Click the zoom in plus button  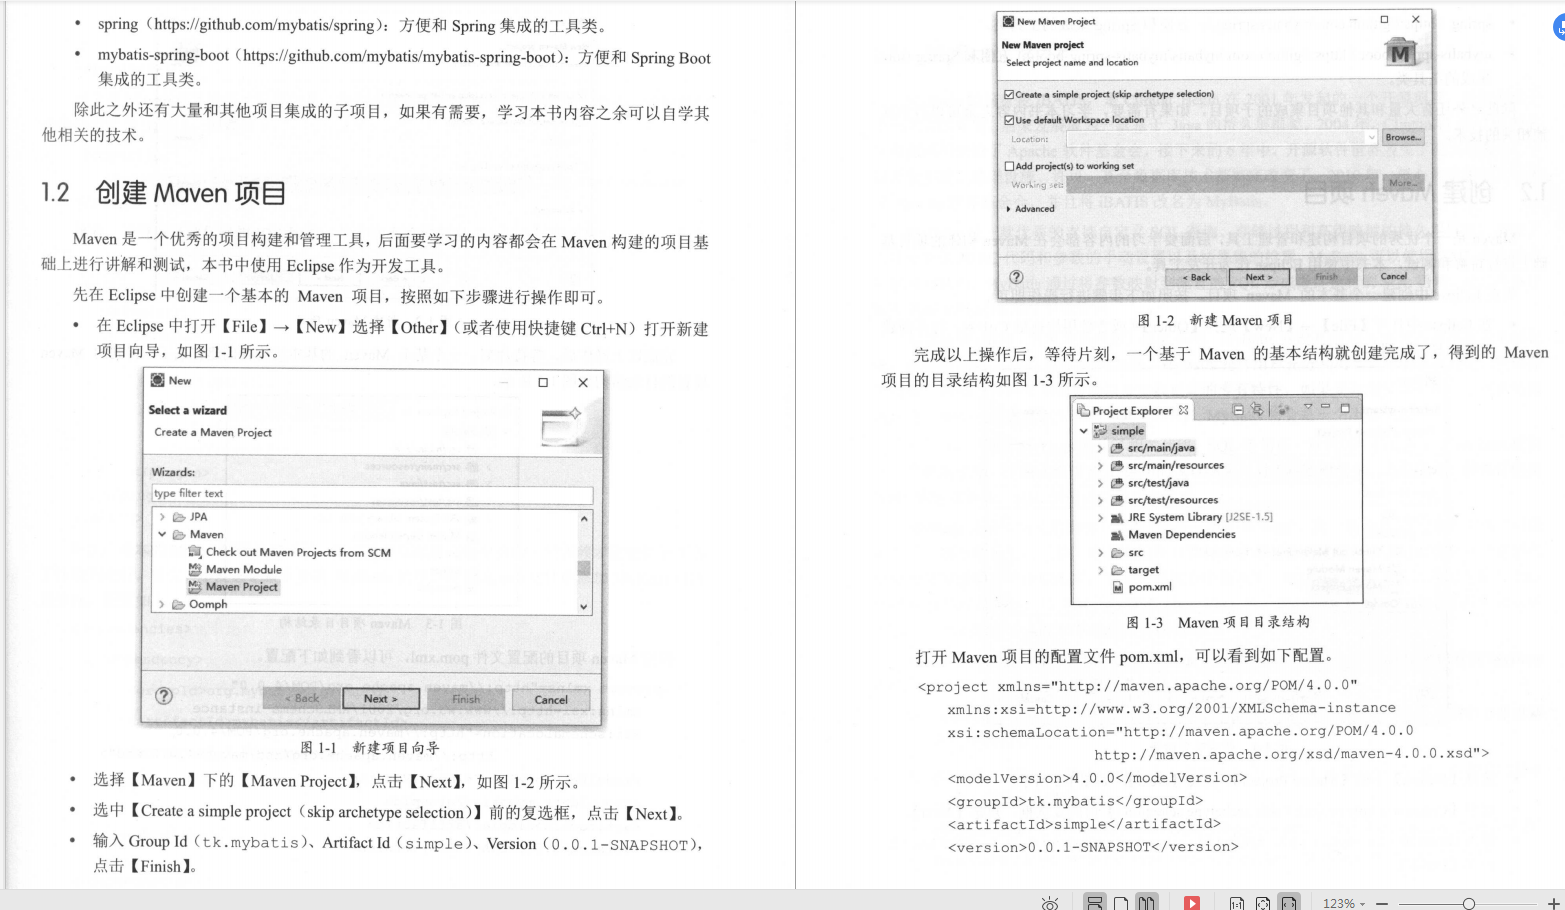(x=1553, y=903)
